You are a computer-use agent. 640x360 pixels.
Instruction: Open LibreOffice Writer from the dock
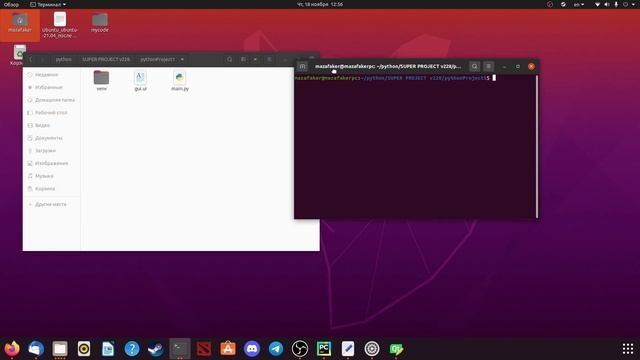108,349
